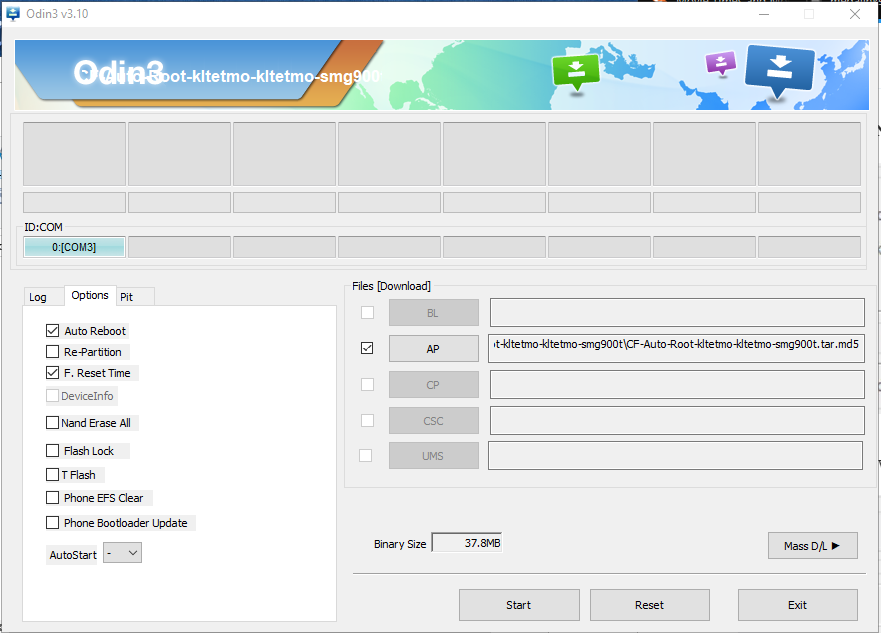Screen dimensions: 881x633
Task: Close the Odin3 window
Action: (x=855, y=14)
